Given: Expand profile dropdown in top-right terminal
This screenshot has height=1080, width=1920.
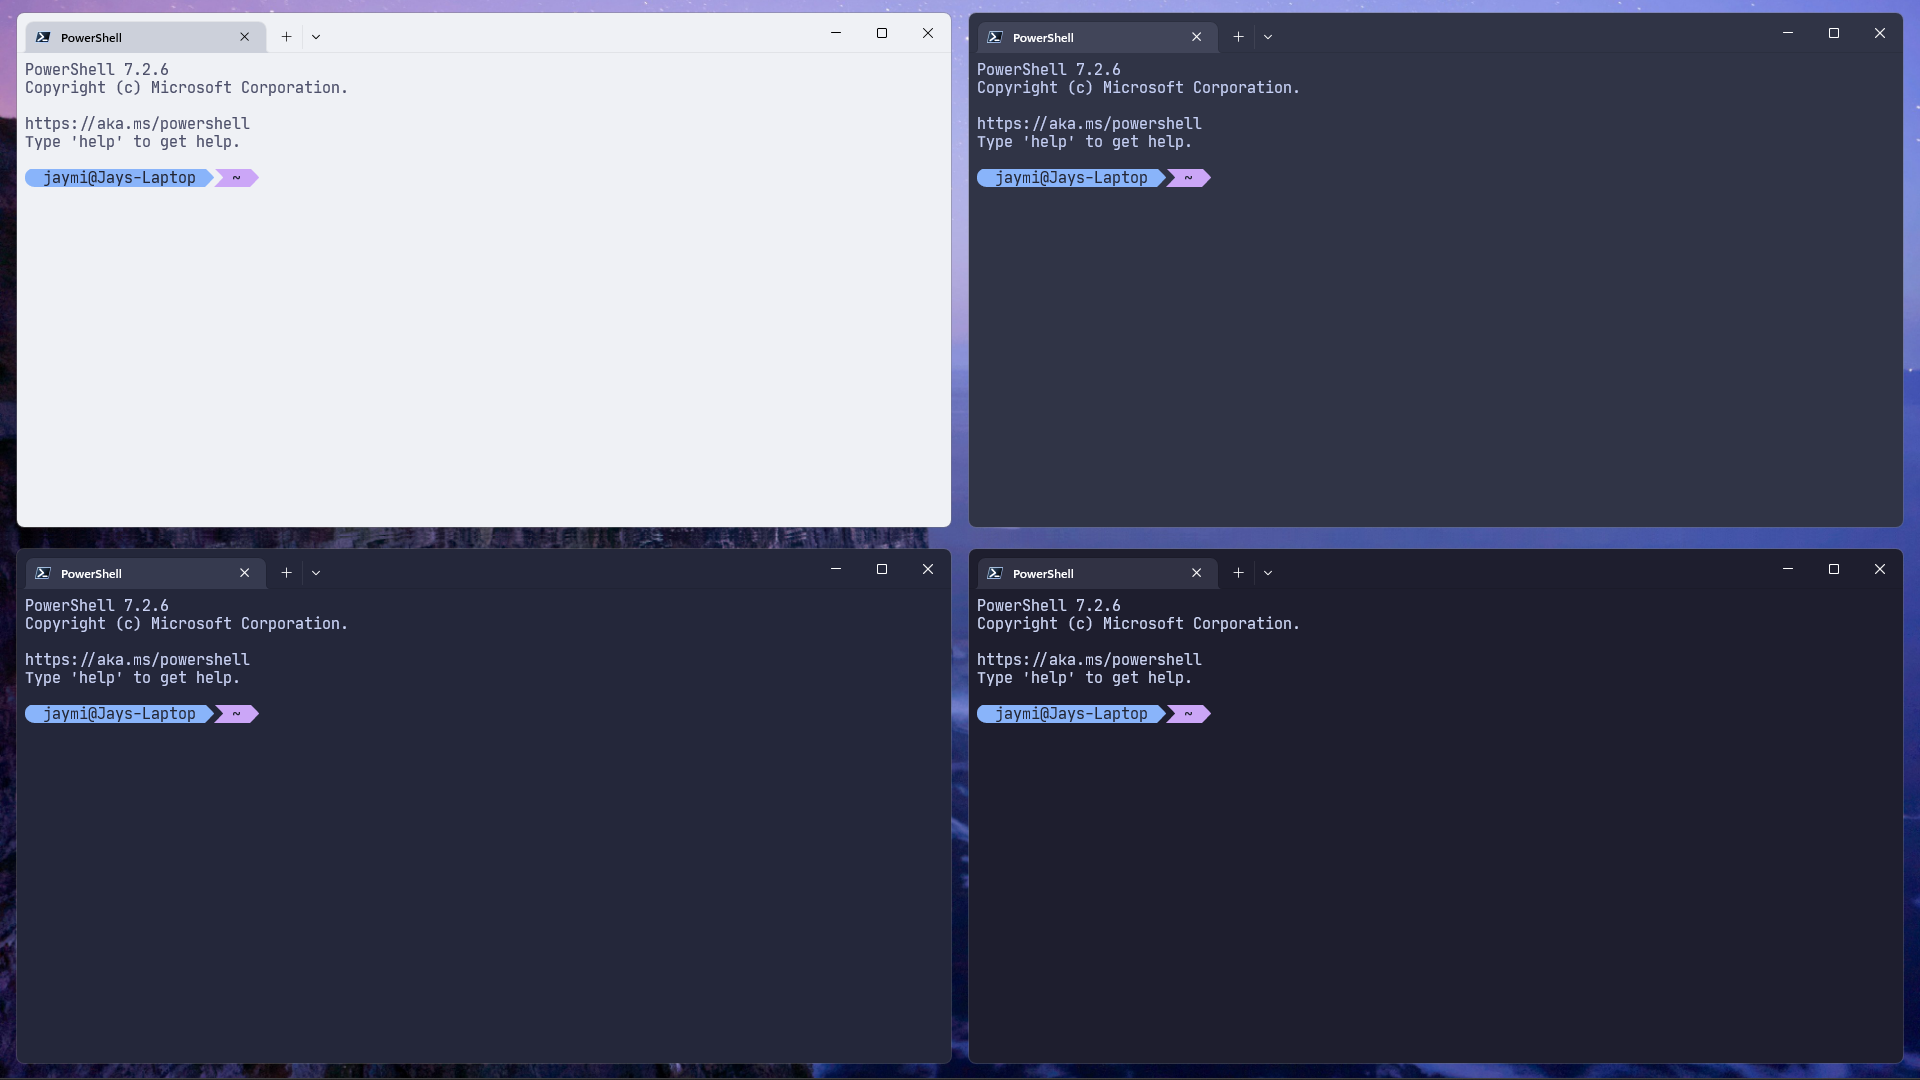Looking at the screenshot, I should pos(1268,37).
